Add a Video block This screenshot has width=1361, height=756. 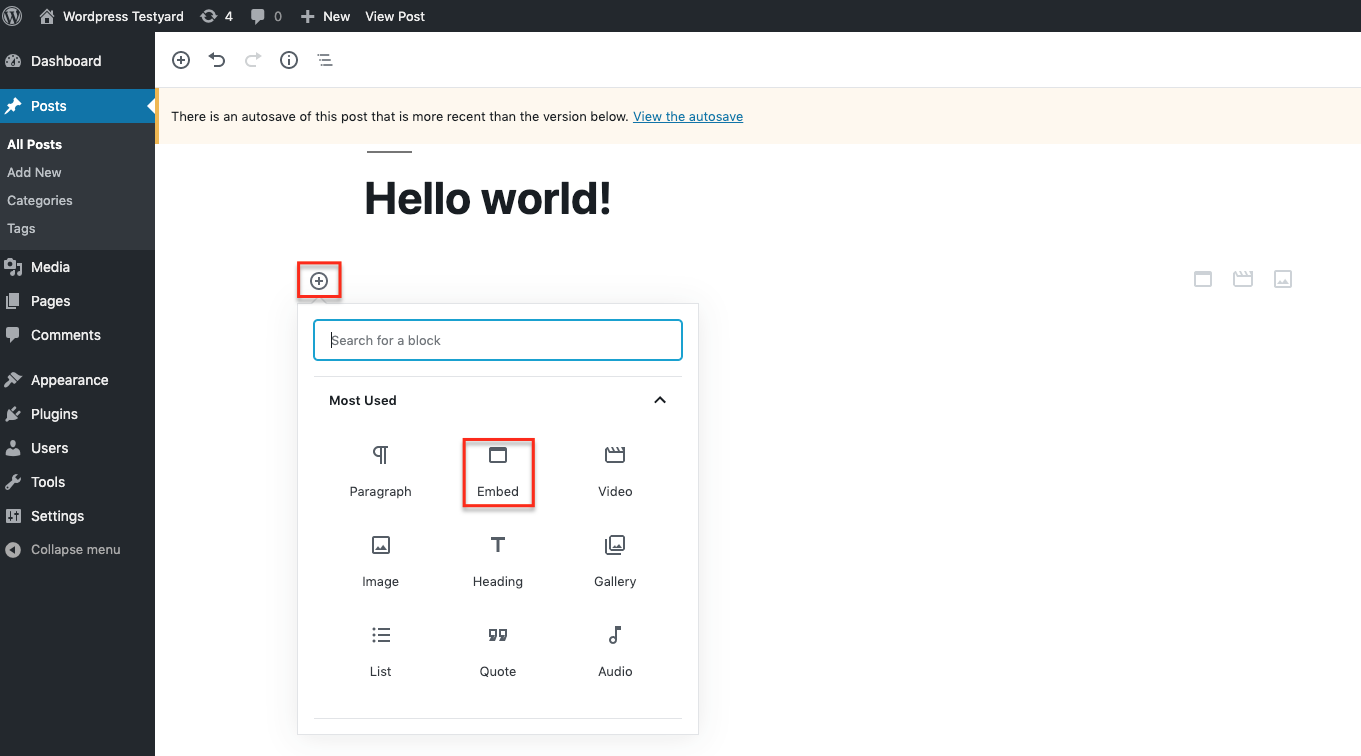[615, 471]
